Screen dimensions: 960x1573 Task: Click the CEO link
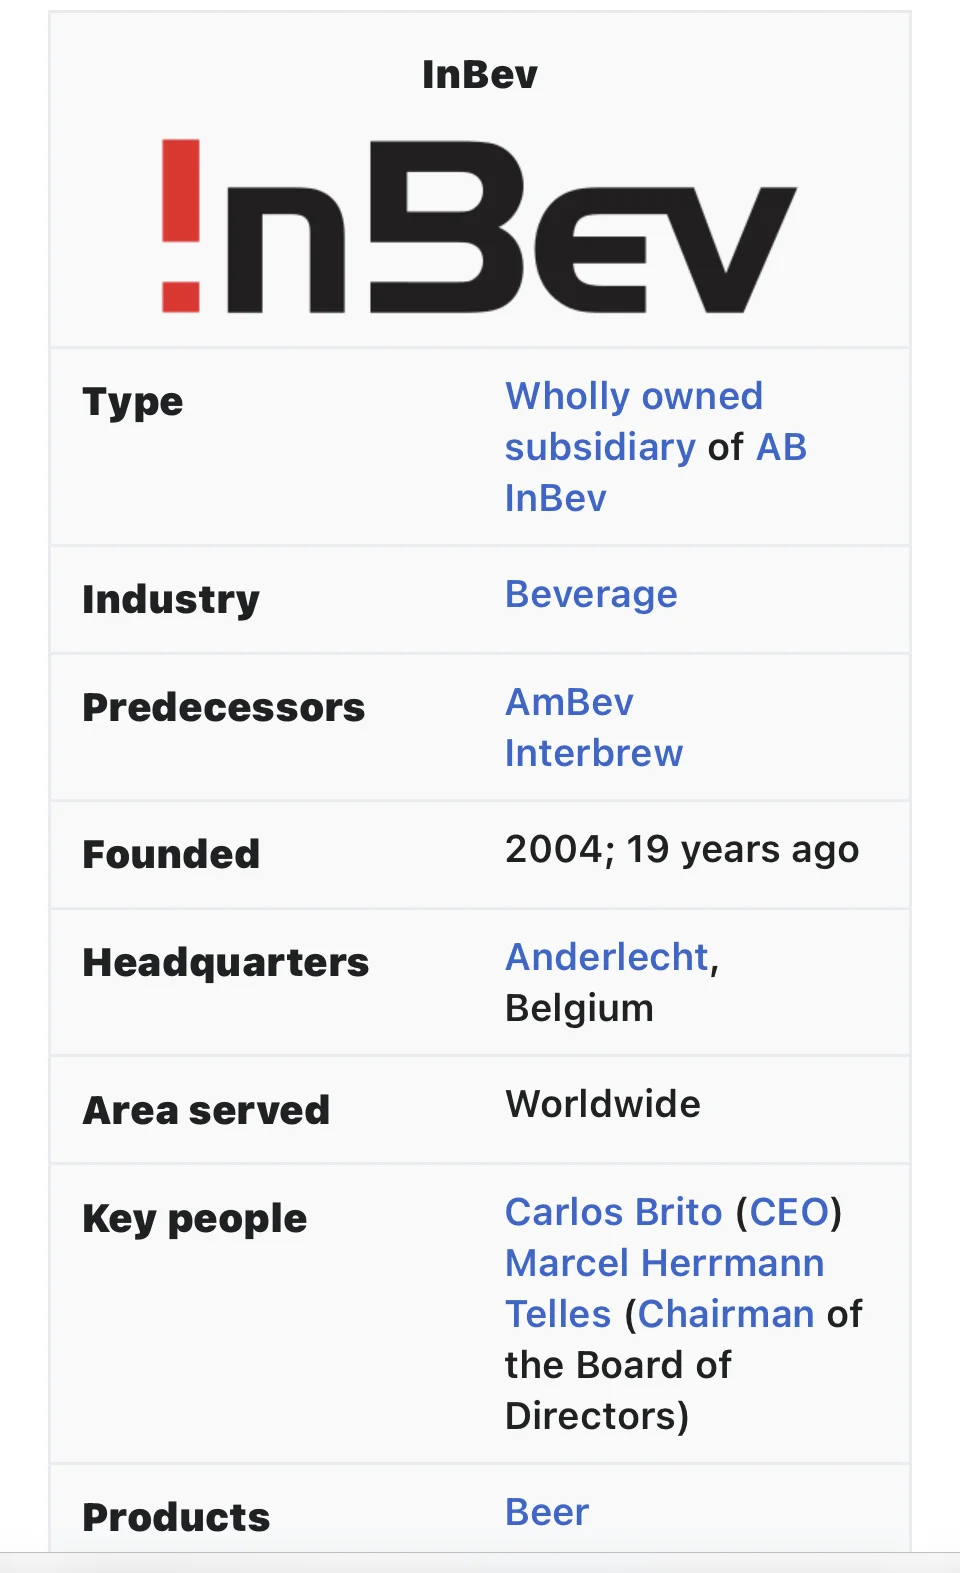click(x=789, y=1212)
